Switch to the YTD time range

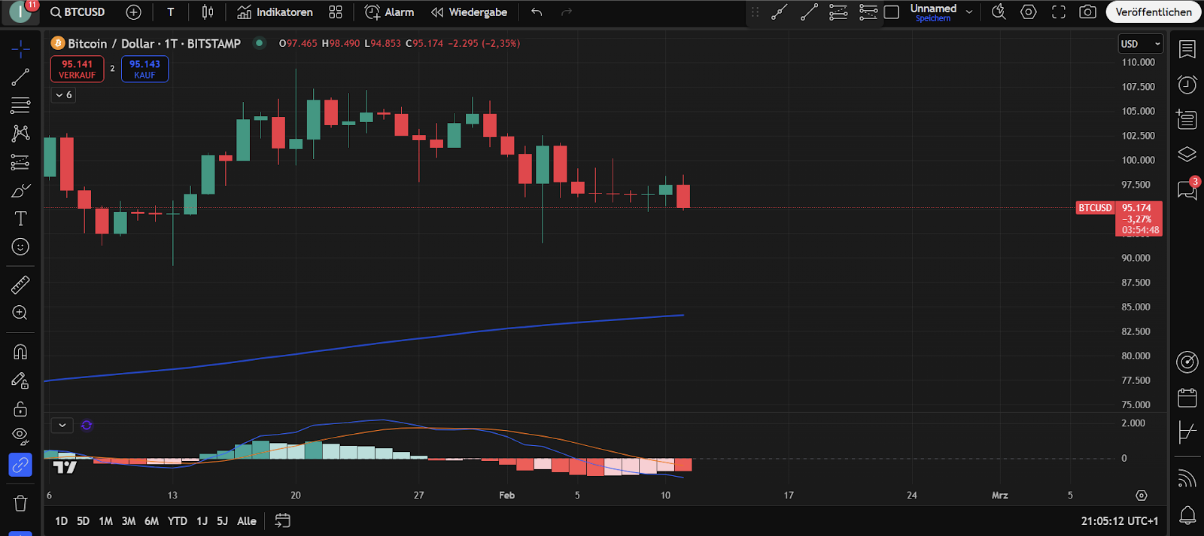[x=177, y=521]
